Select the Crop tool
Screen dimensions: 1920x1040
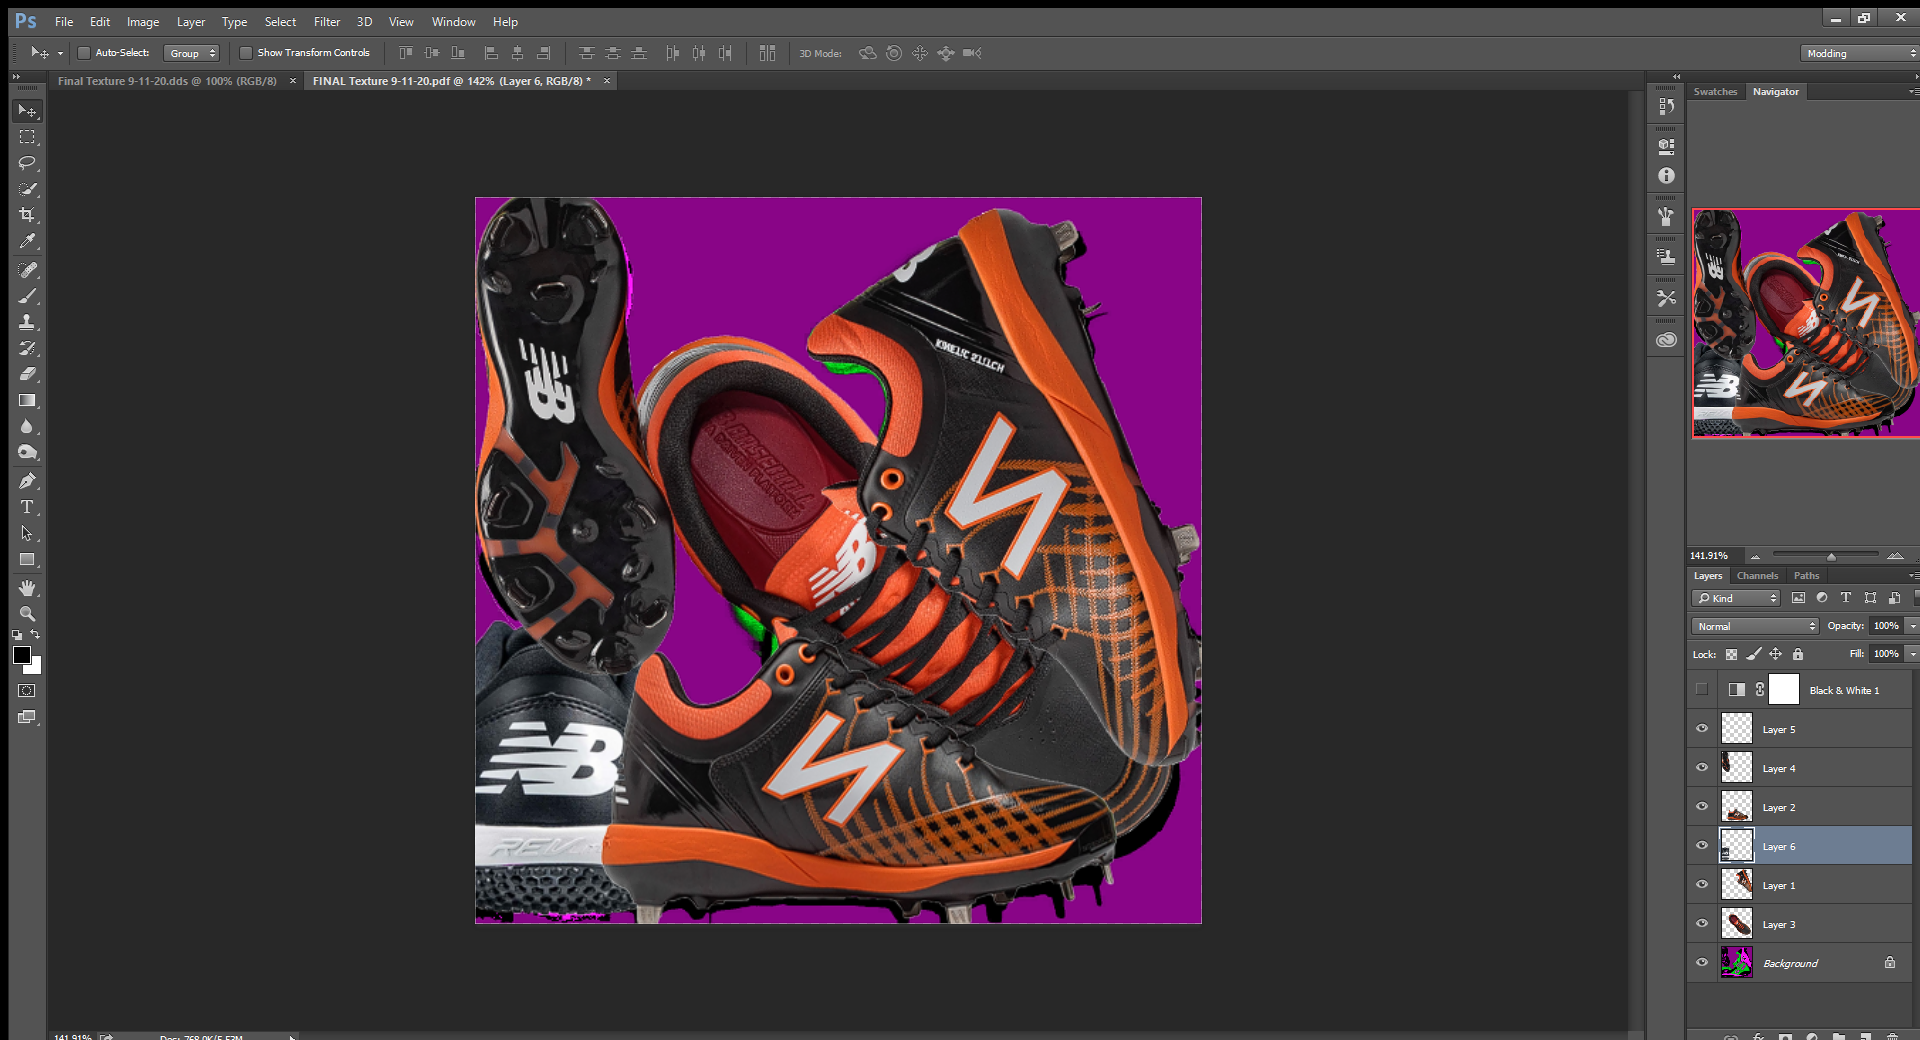click(27, 215)
